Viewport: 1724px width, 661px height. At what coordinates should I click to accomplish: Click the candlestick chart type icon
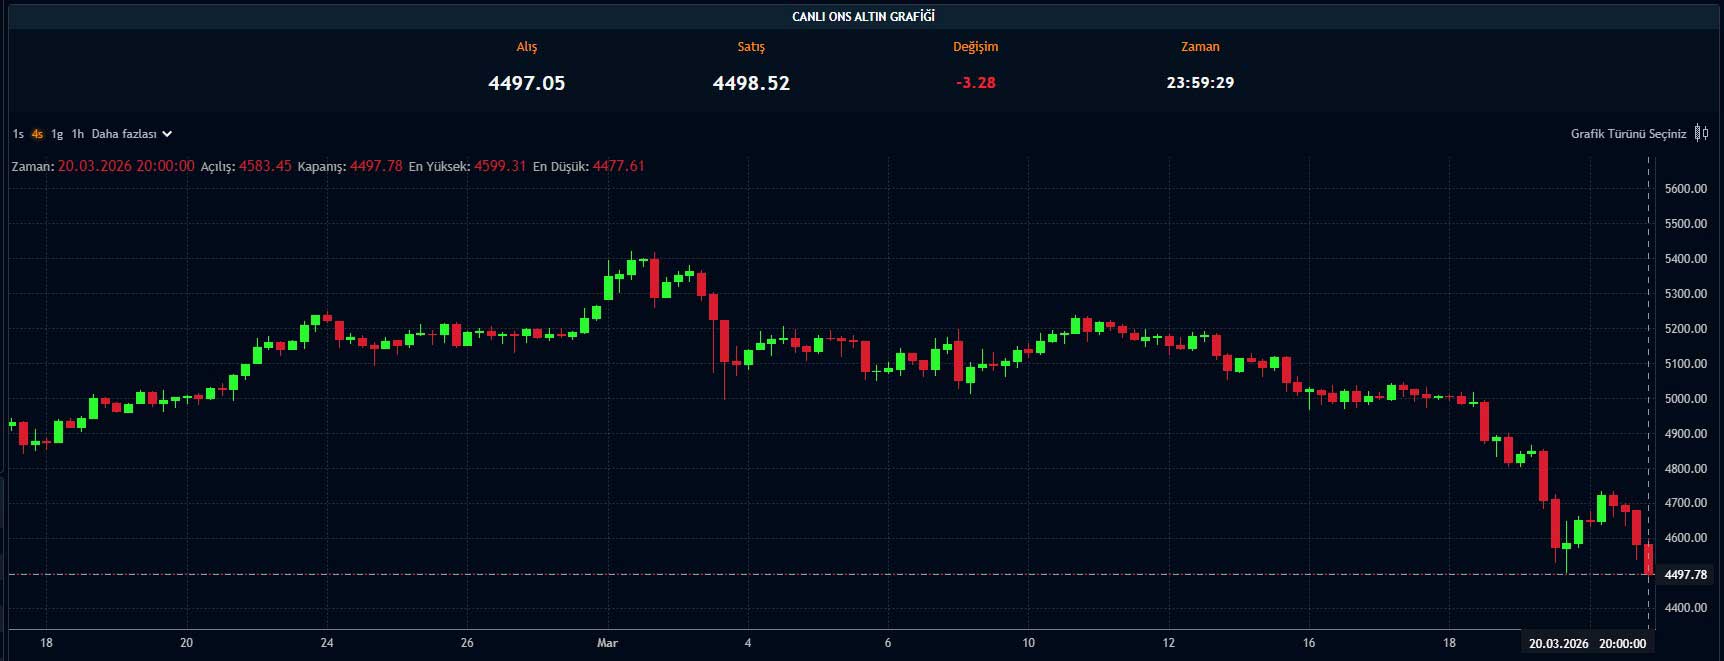coord(1701,134)
